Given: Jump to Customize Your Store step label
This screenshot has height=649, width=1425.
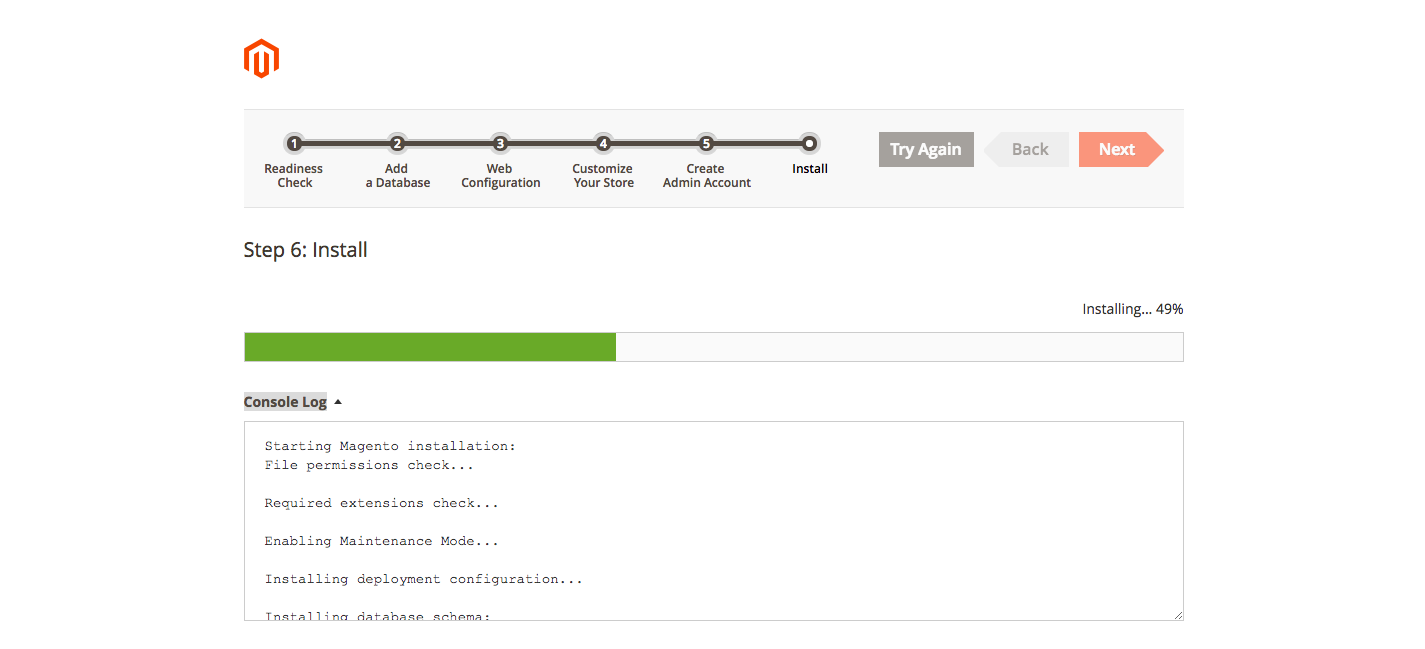Looking at the screenshot, I should click(x=603, y=176).
